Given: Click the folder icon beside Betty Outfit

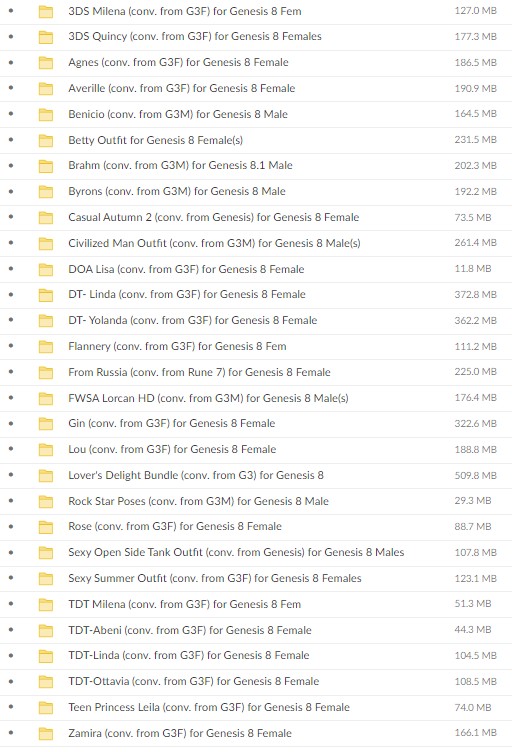Looking at the screenshot, I should pyautogui.click(x=46, y=141).
